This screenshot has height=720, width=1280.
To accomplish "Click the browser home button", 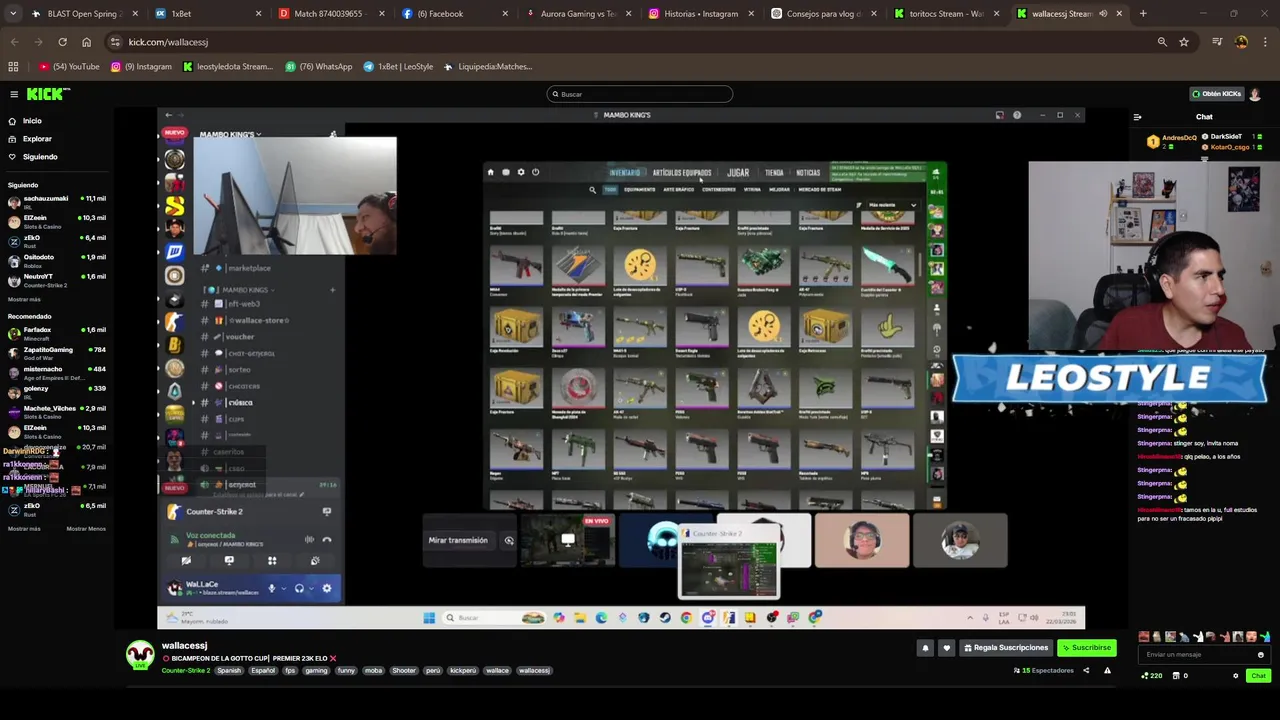I will click(86, 42).
